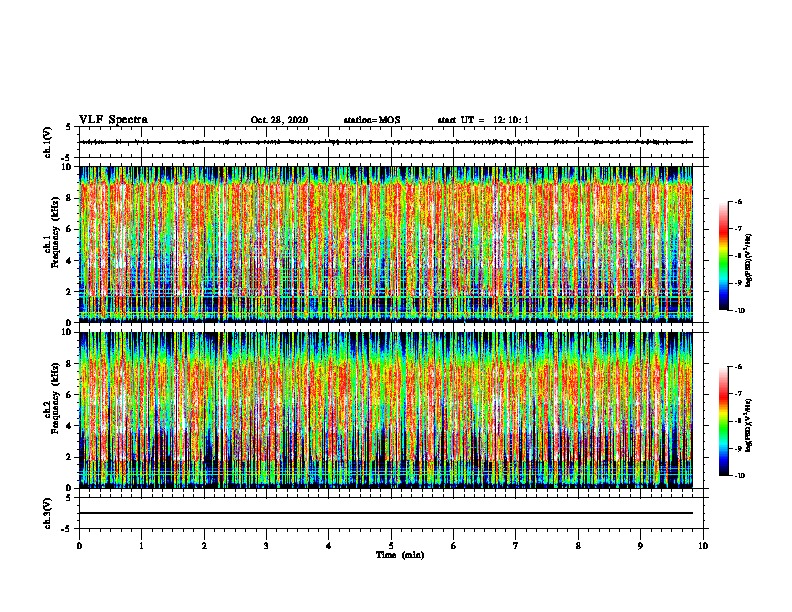
Task: Click the ch.1 spectrogram color scale bar
Action: click(723, 256)
